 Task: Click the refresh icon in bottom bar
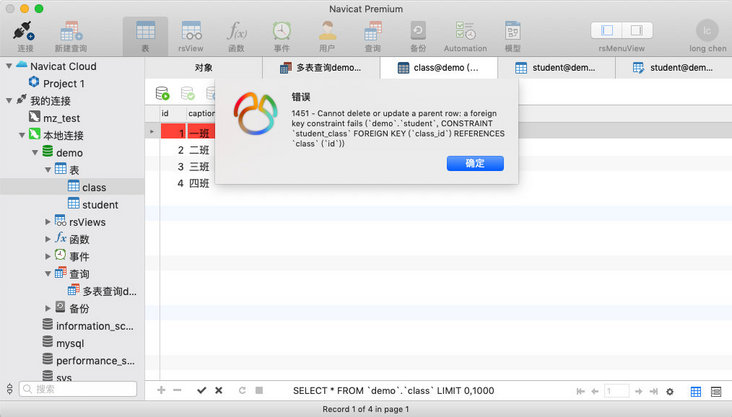tap(242, 390)
